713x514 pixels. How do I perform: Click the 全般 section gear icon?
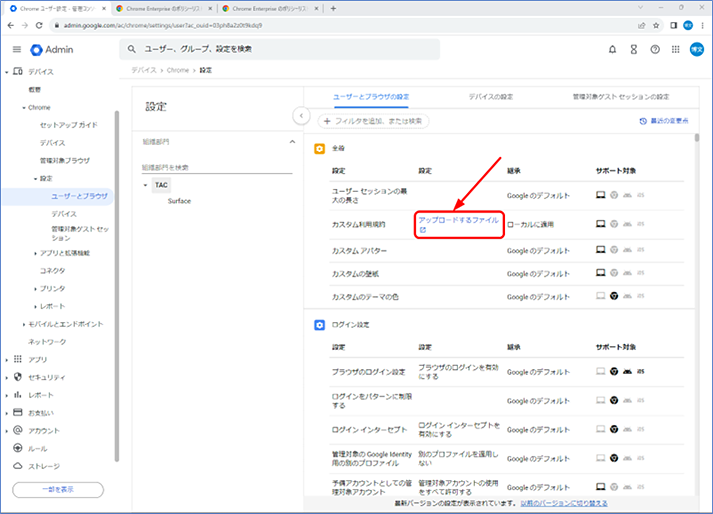[x=320, y=149]
